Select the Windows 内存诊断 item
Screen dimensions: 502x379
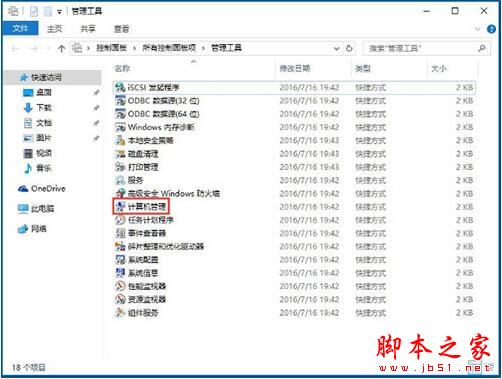(294, 127)
